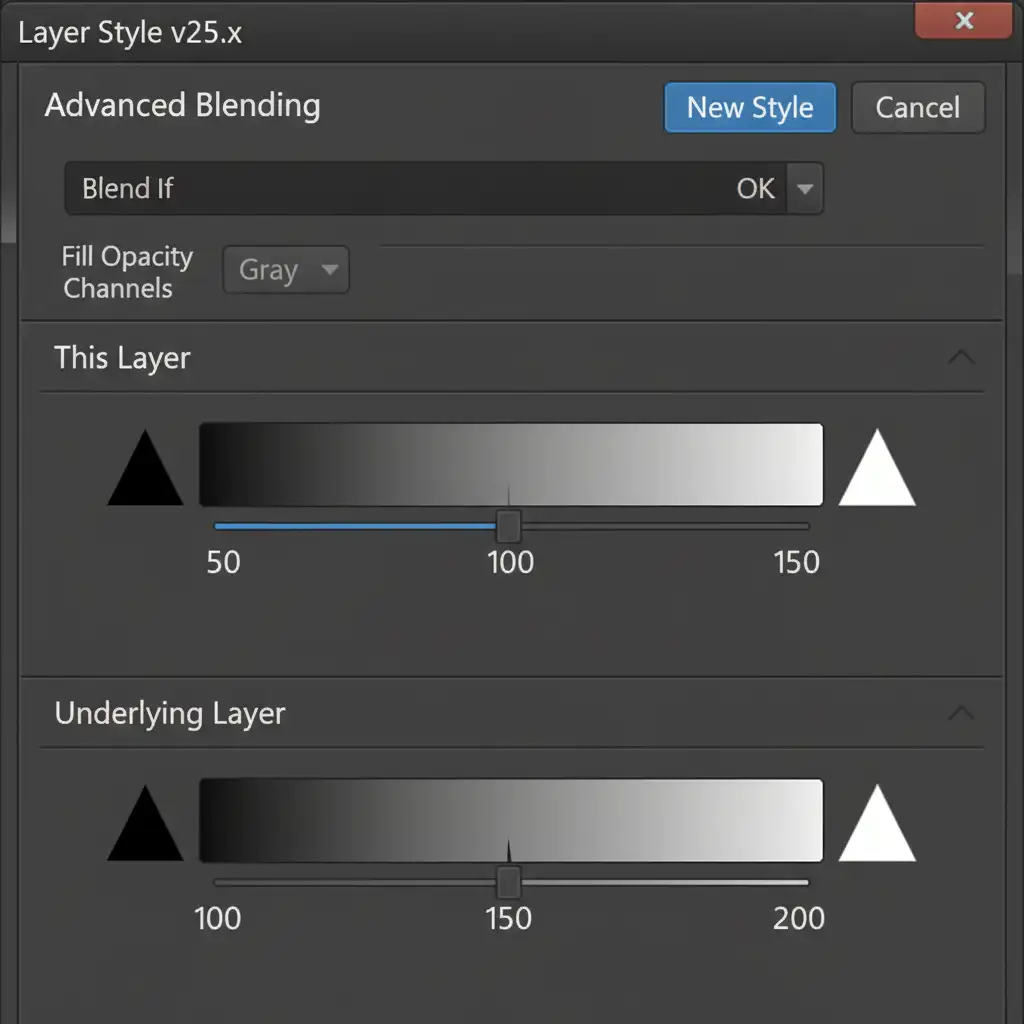
Task: Collapse the Underlying Layer section chevron
Action: click(961, 712)
